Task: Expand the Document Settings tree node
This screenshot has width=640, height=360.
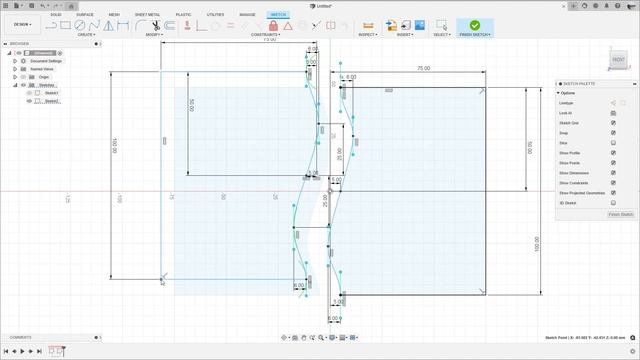Action: tap(15, 61)
